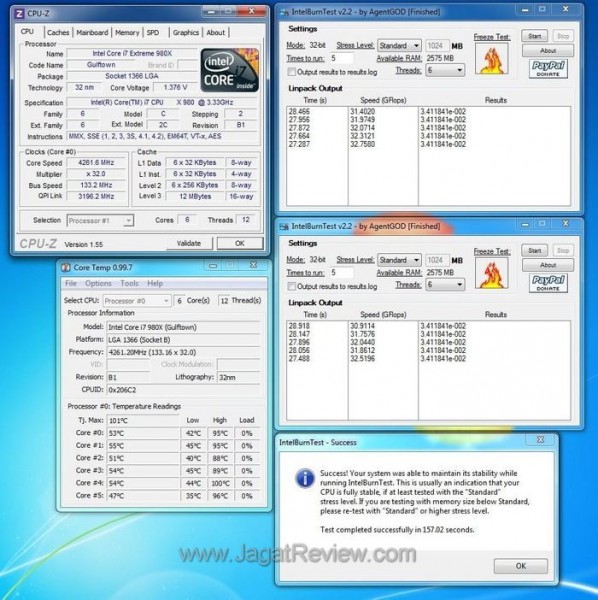Click the flame Freeze Test icon in upper IntelBurnTest
The width and height of the screenshot is (598, 600).
[492, 59]
